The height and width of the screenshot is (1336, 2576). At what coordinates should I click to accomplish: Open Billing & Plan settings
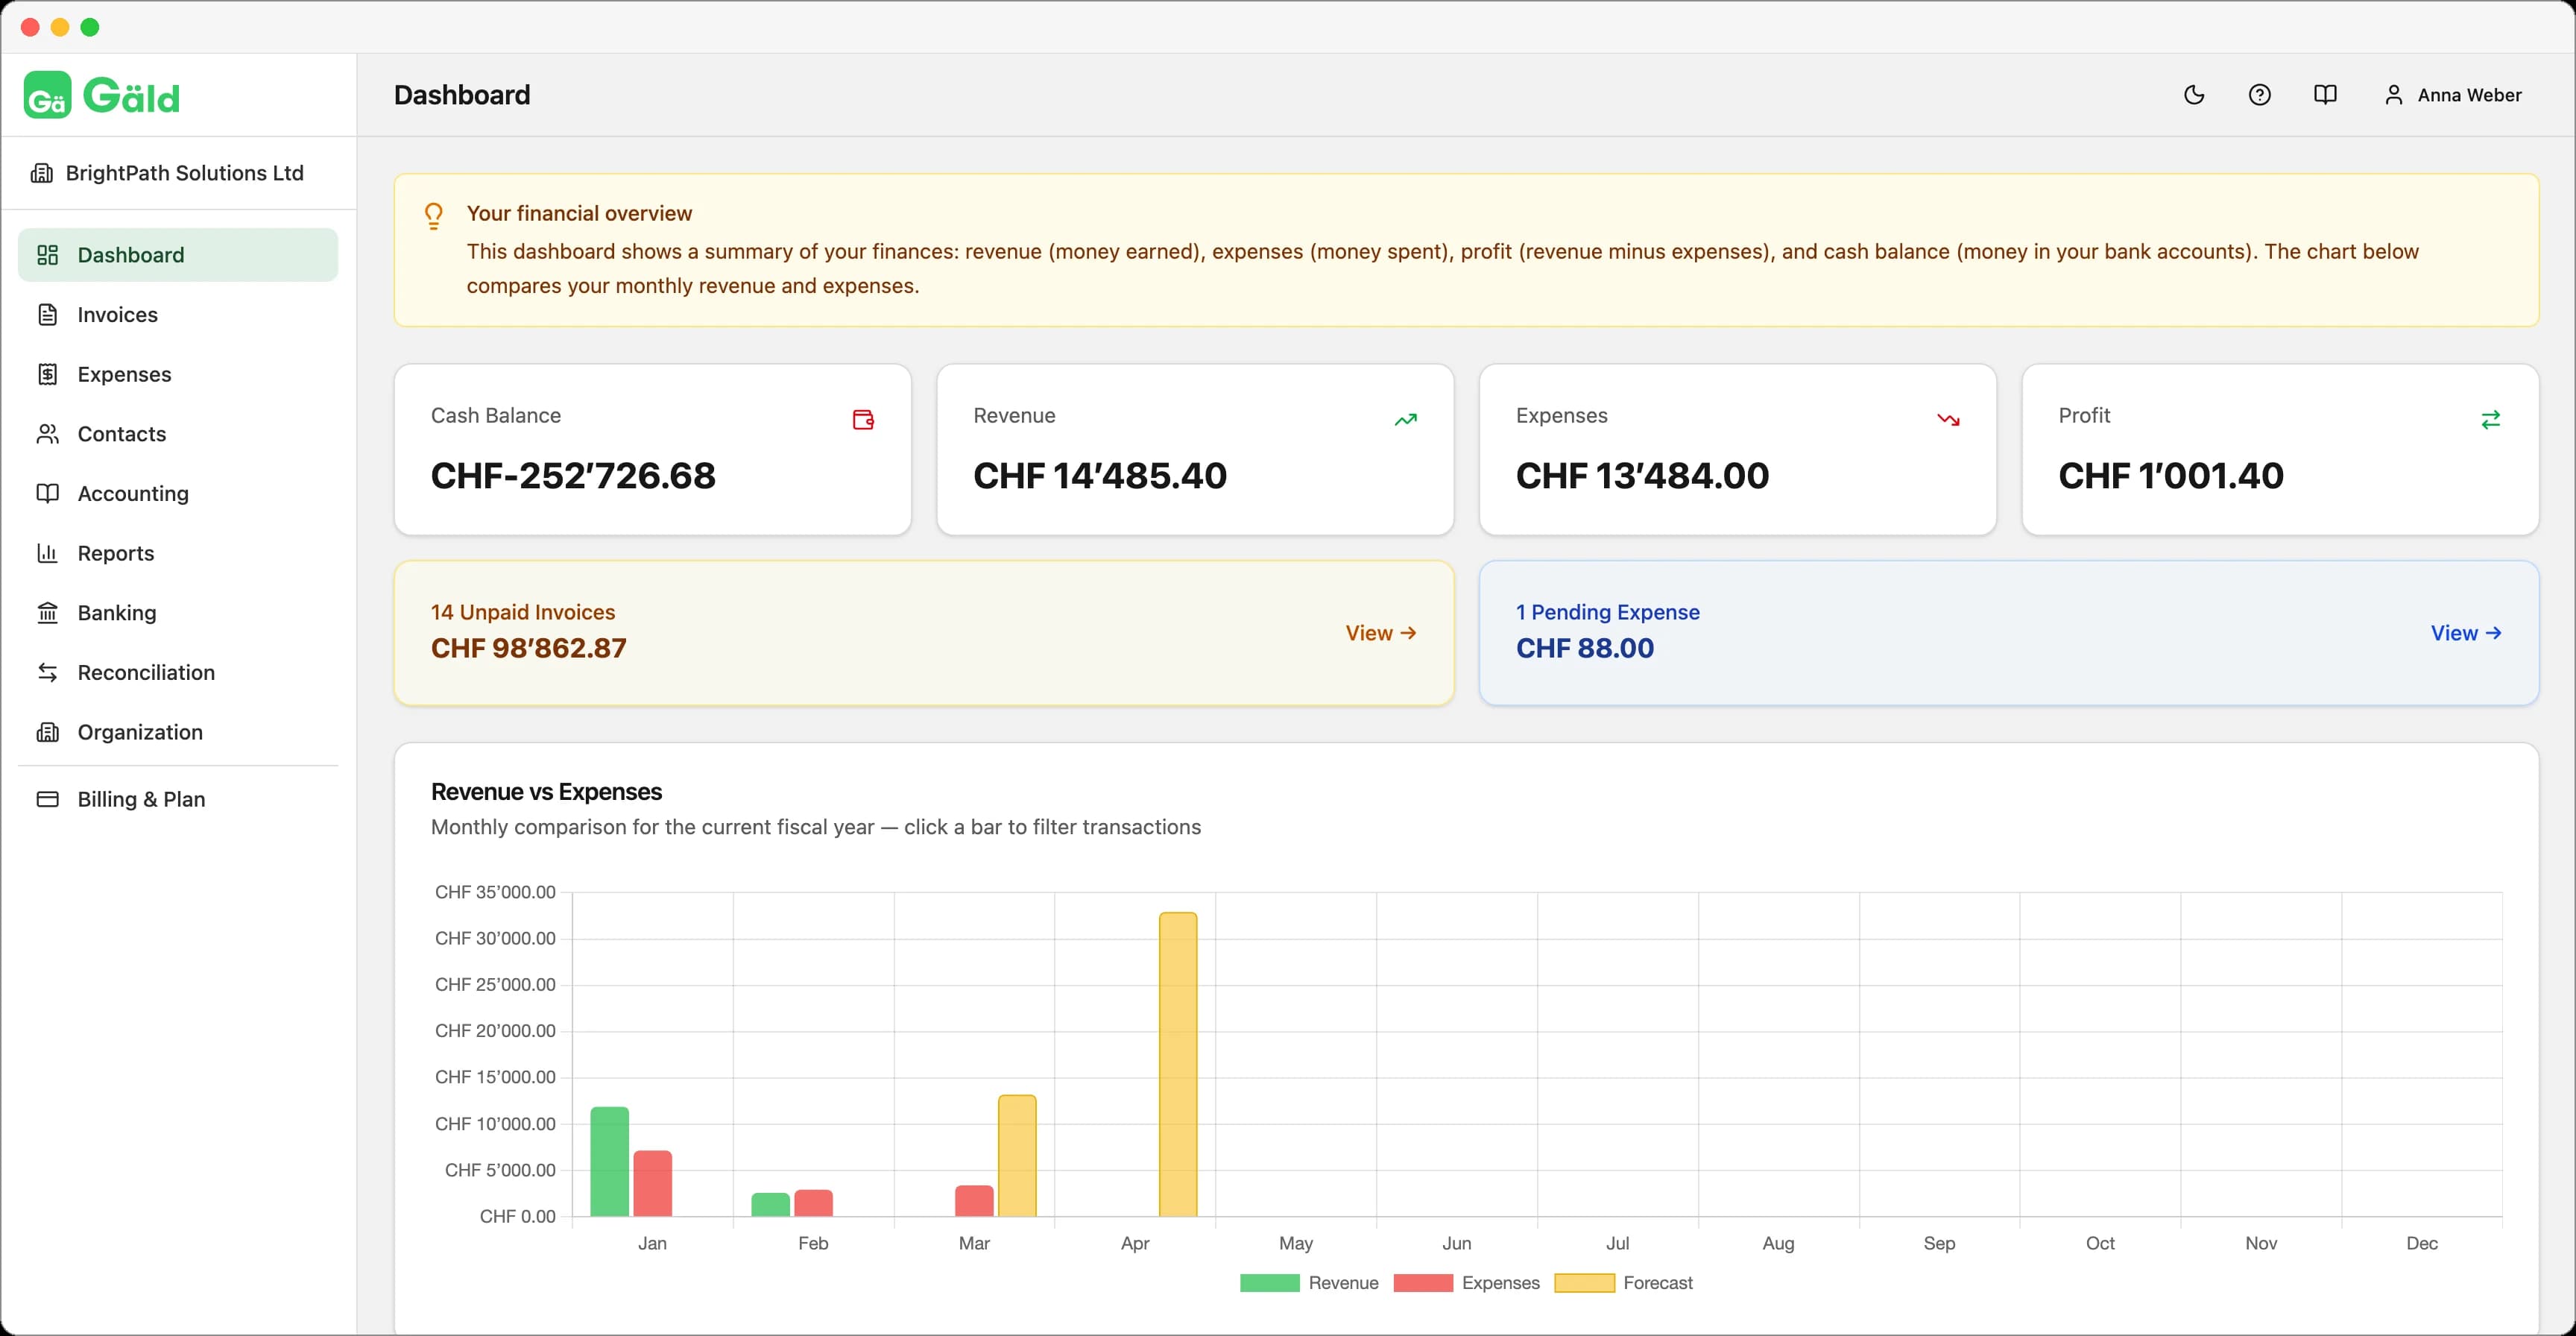tap(141, 798)
